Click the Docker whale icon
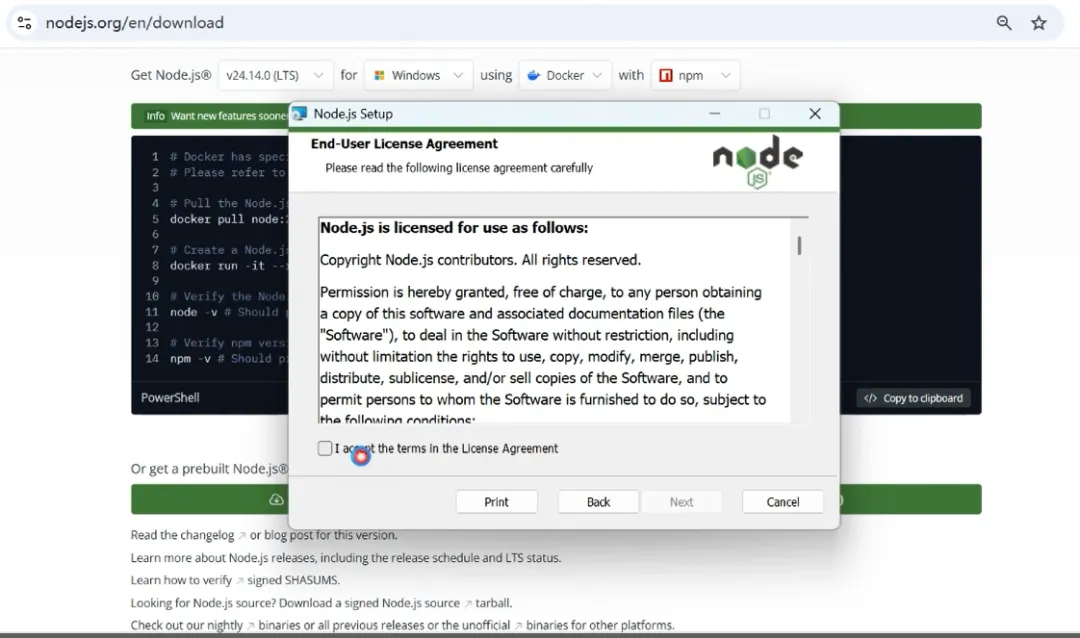Viewport: 1080px width, 638px height. (534, 75)
